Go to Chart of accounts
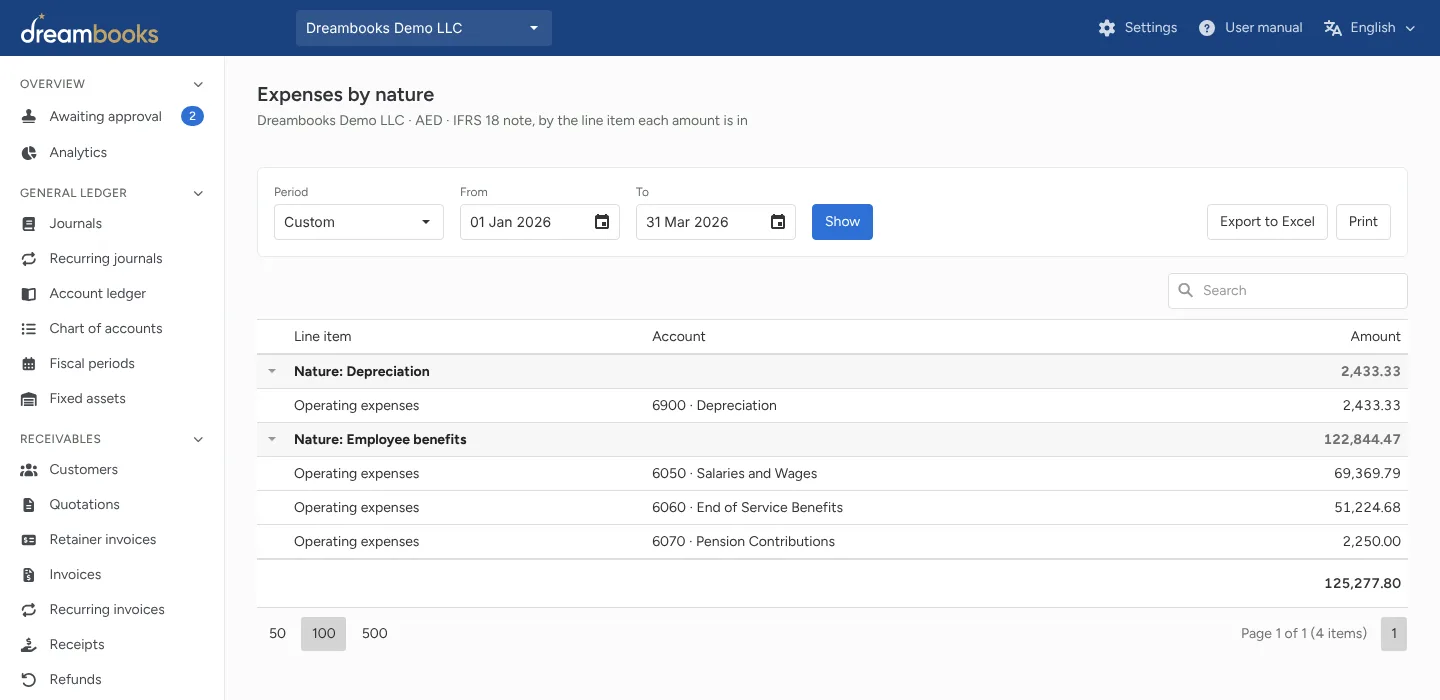1440x700 pixels. (x=106, y=329)
